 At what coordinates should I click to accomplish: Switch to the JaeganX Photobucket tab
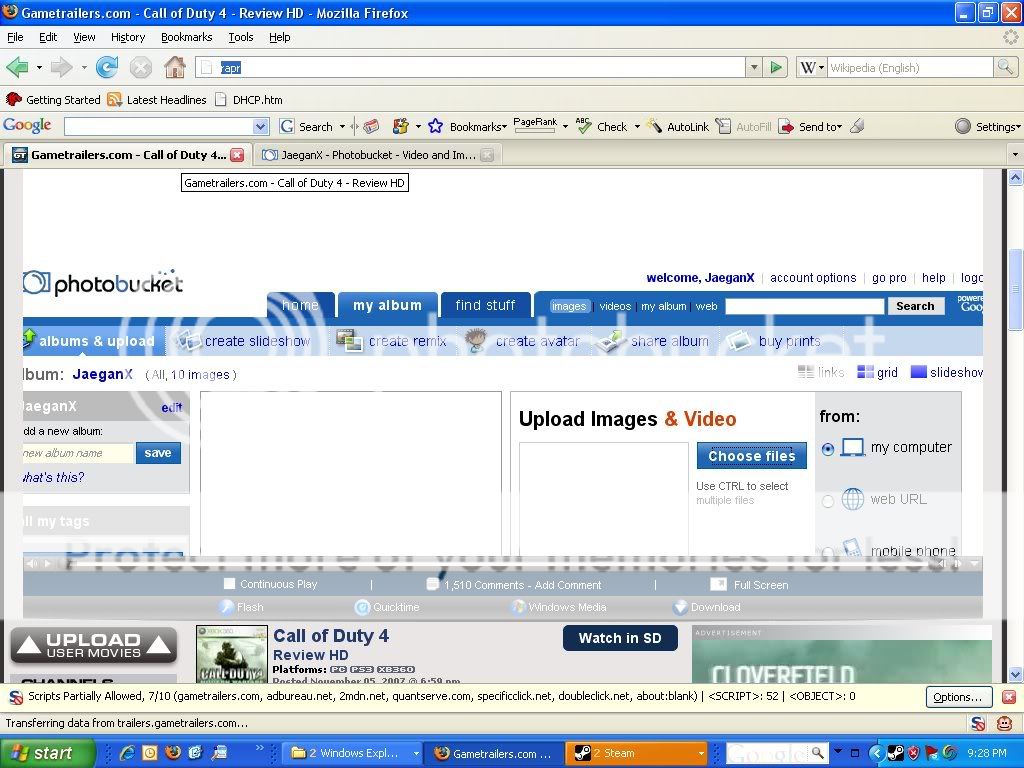coord(370,155)
